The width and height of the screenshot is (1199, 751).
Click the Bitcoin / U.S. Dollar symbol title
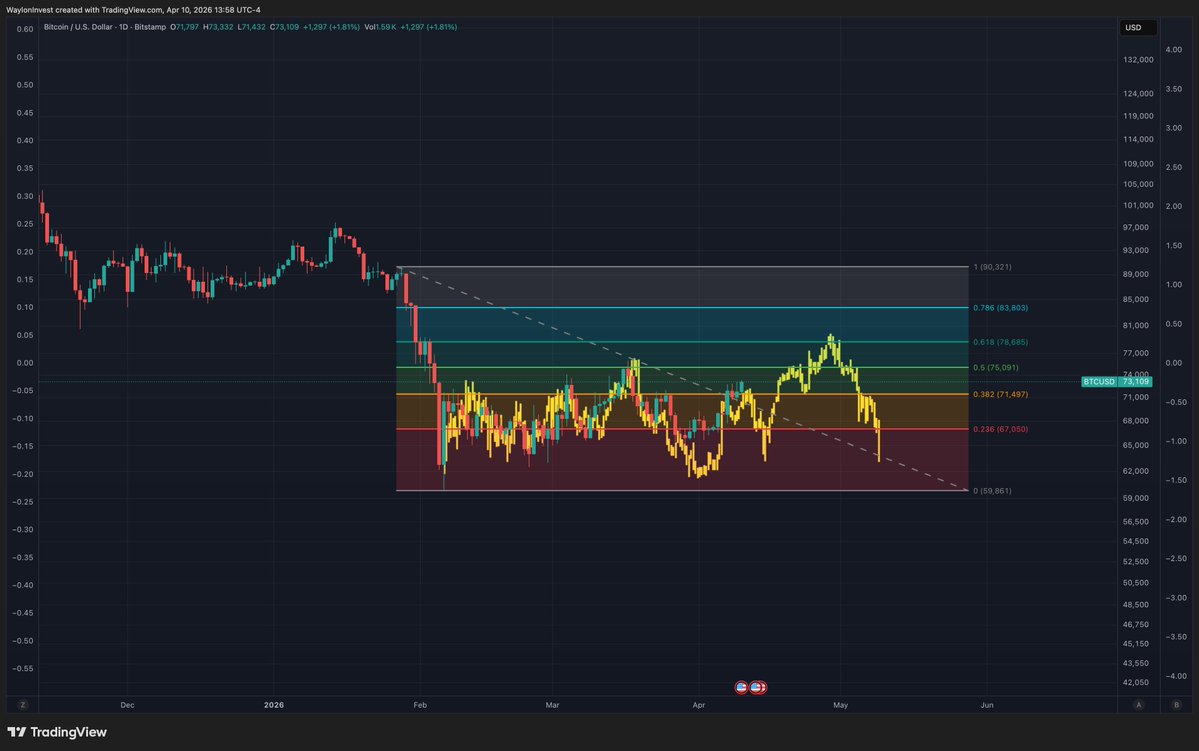point(105,27)
